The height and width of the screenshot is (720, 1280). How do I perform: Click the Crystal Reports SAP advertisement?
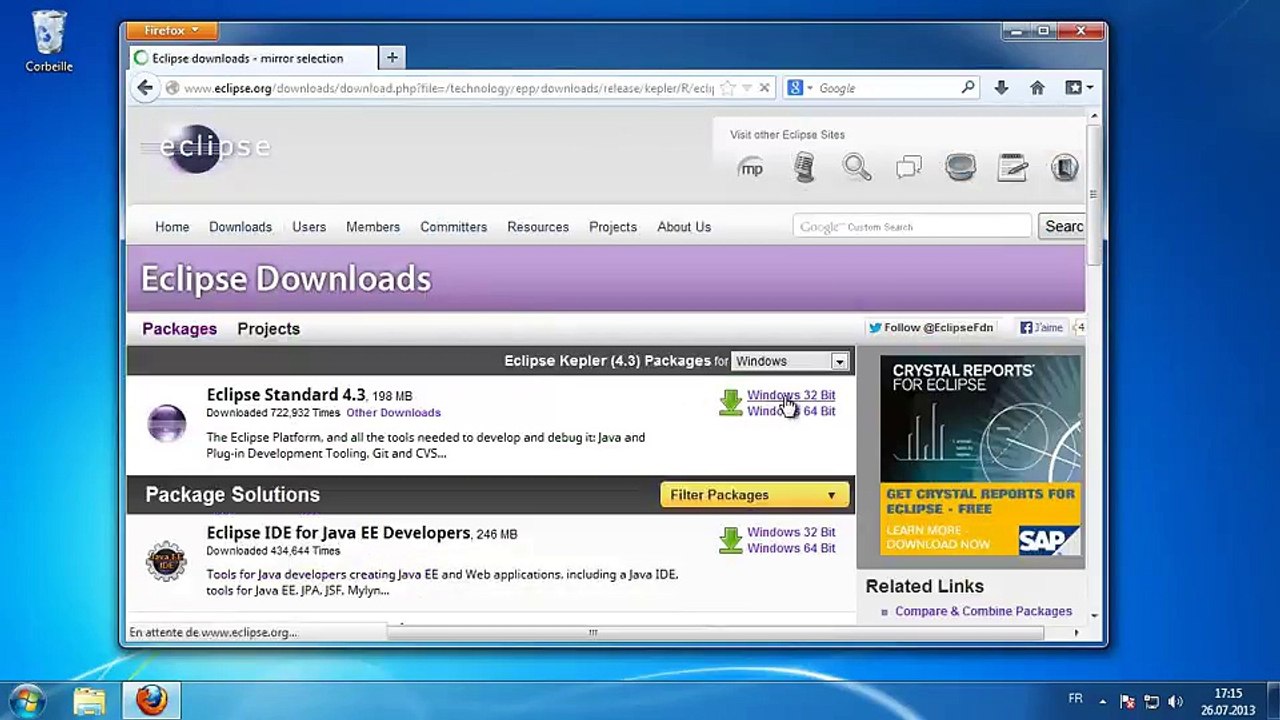coord(980,456)
